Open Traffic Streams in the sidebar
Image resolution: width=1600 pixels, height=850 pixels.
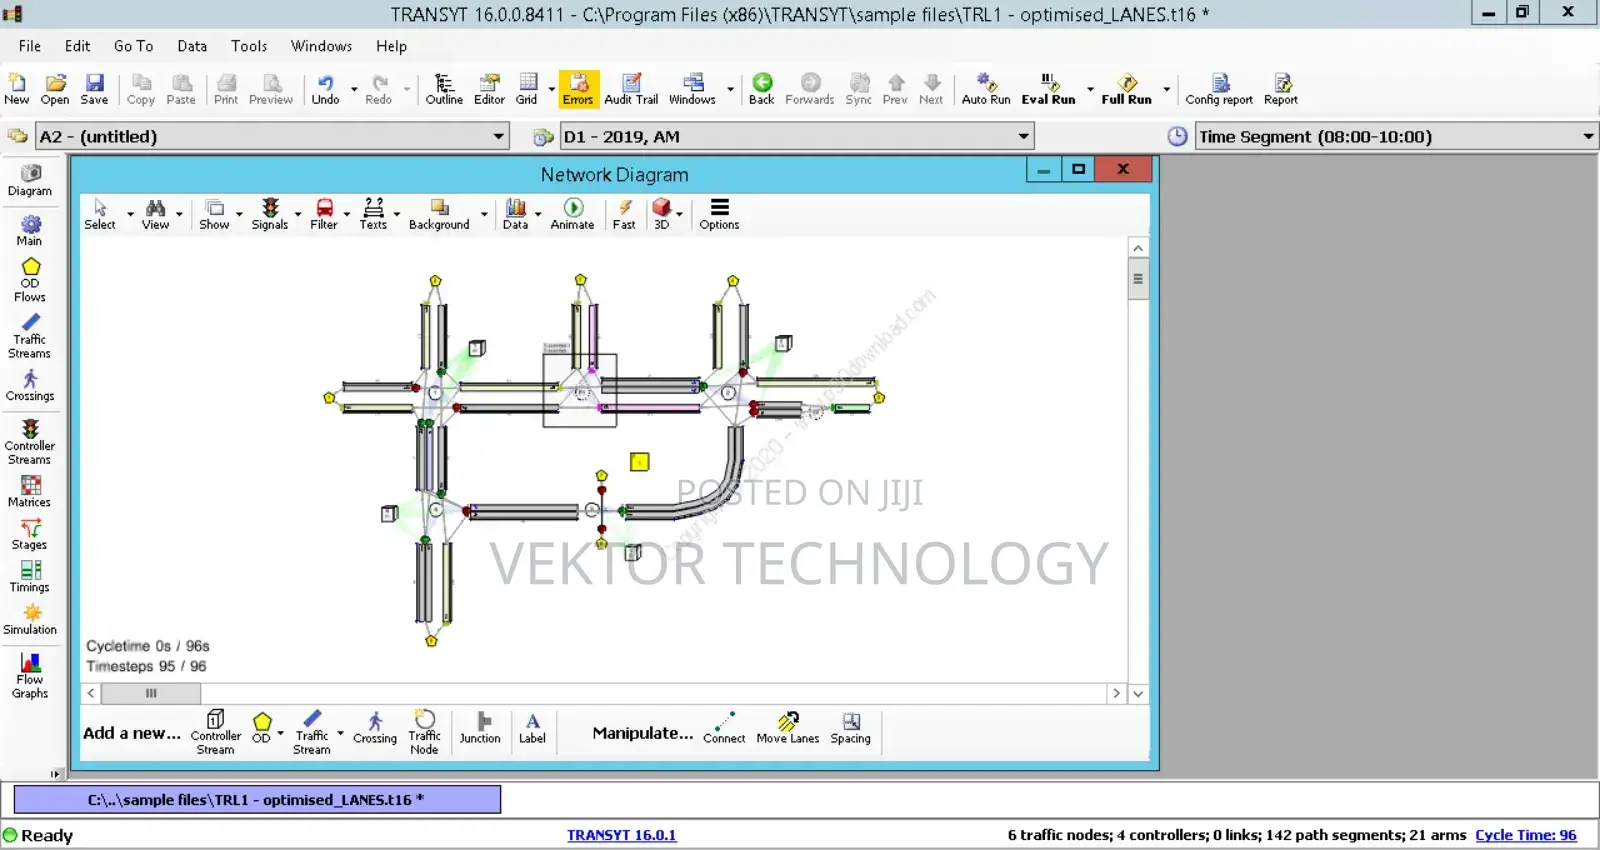[x=30, y=337]
